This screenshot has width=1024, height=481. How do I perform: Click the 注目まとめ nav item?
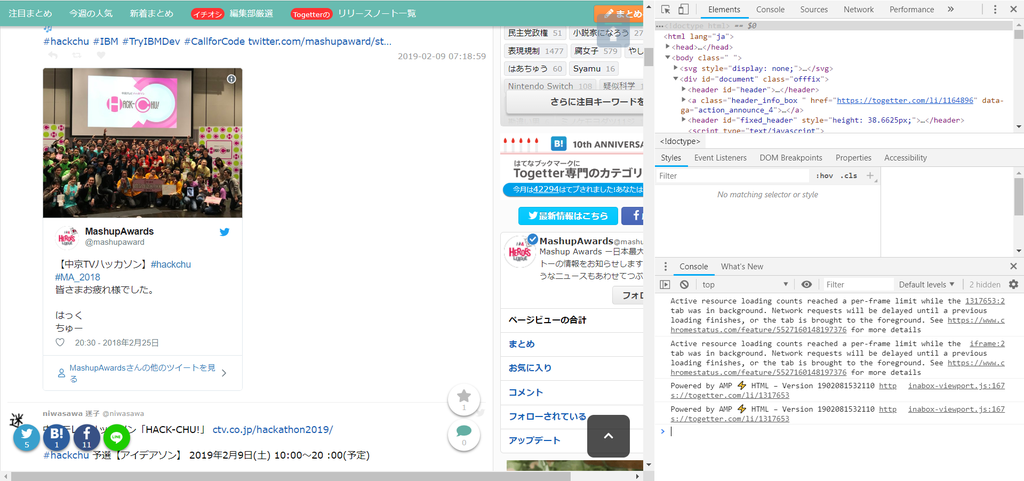tap(31, 13)
